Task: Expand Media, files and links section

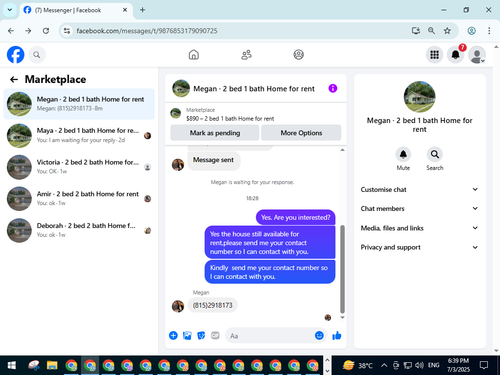Action: tap(419, 228)
